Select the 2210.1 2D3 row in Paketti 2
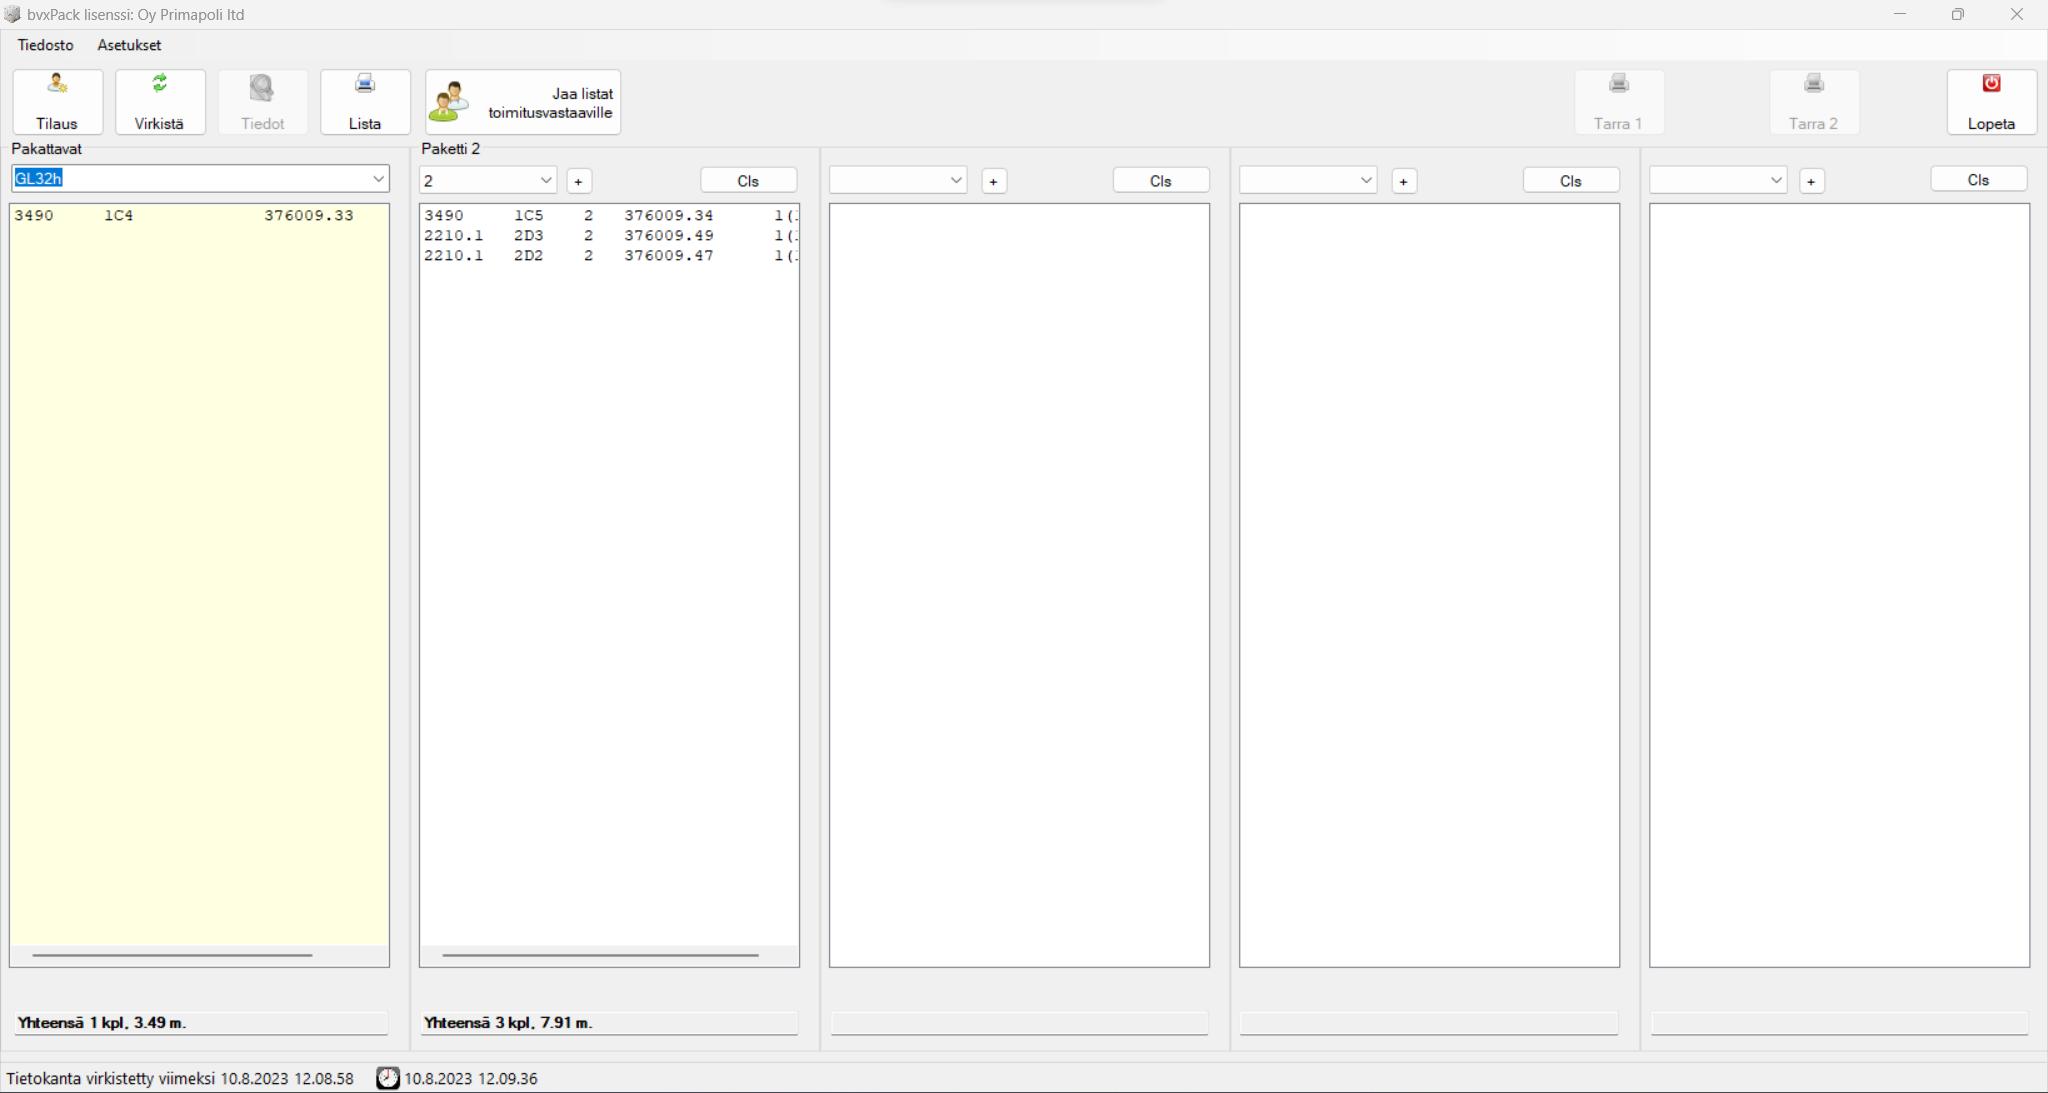Screen dimensions: 2048x1093 click(x=568, y=236)
